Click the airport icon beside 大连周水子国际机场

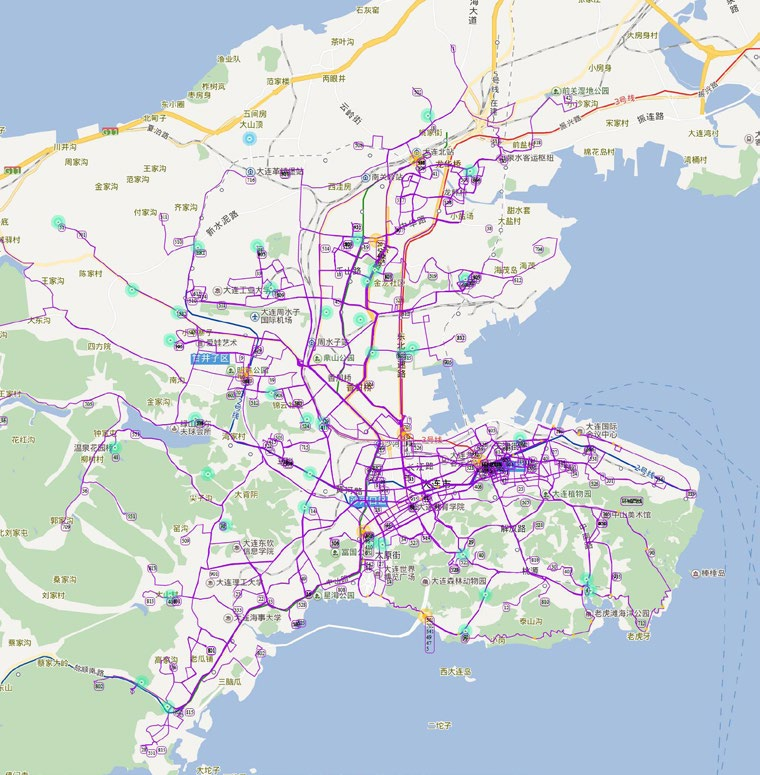click(254, 316)
